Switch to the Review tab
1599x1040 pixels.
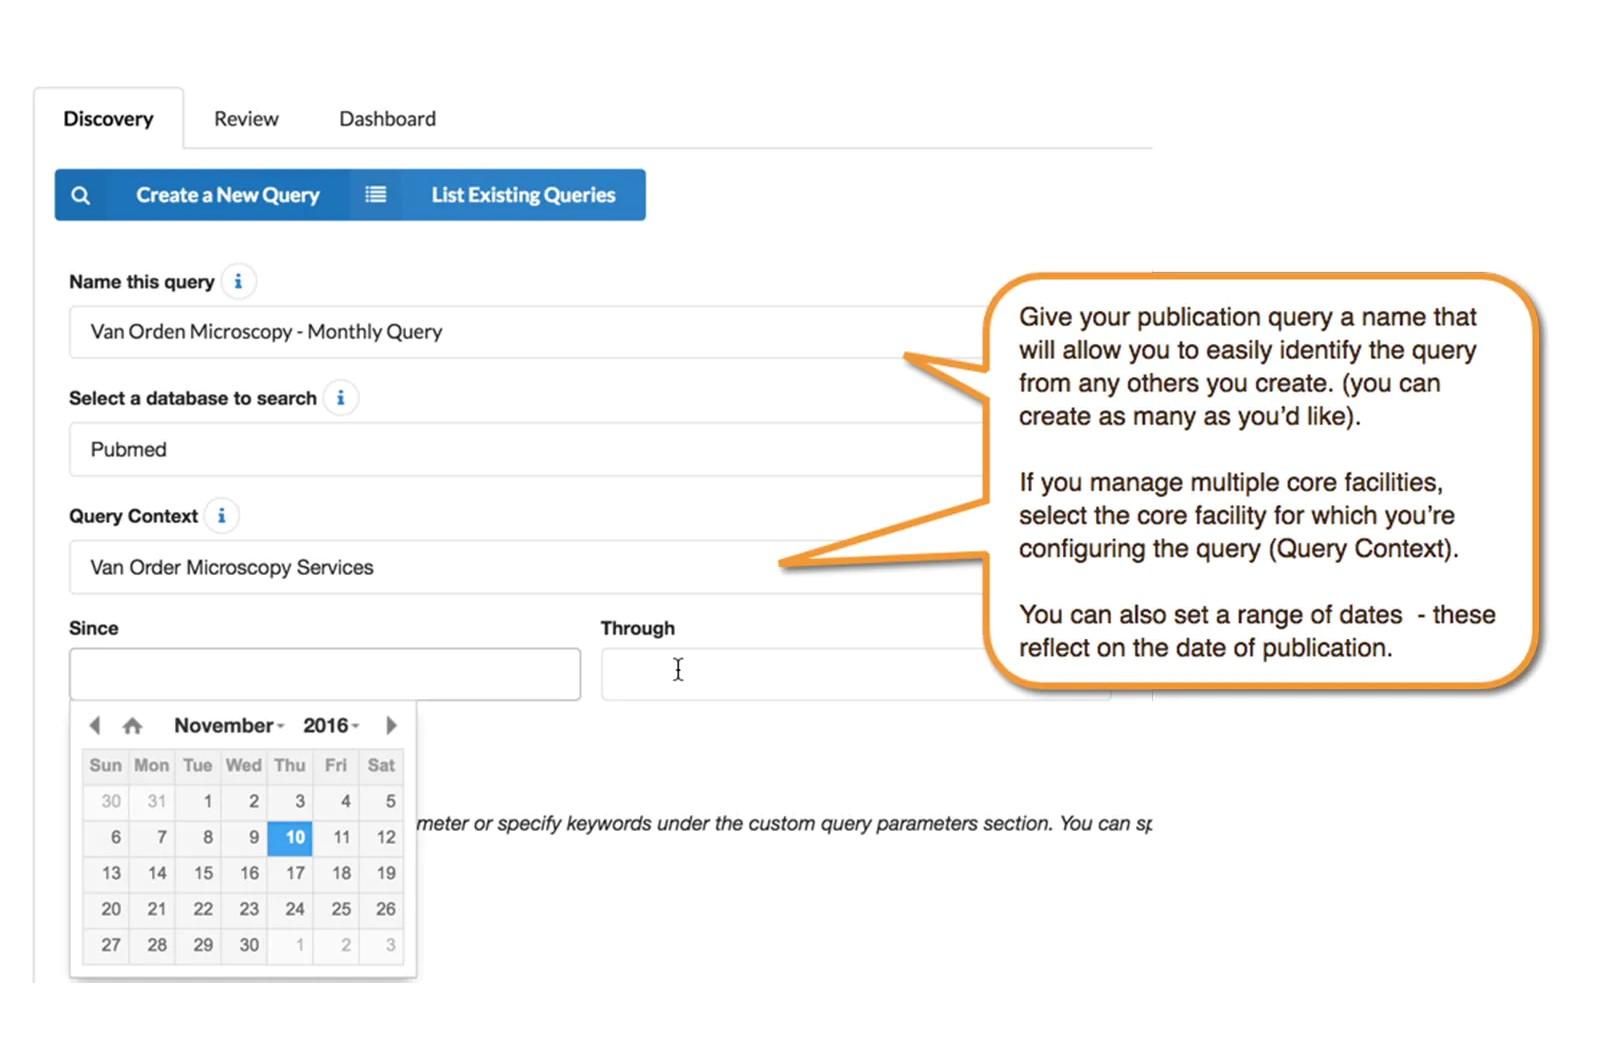tap(246, 119)
